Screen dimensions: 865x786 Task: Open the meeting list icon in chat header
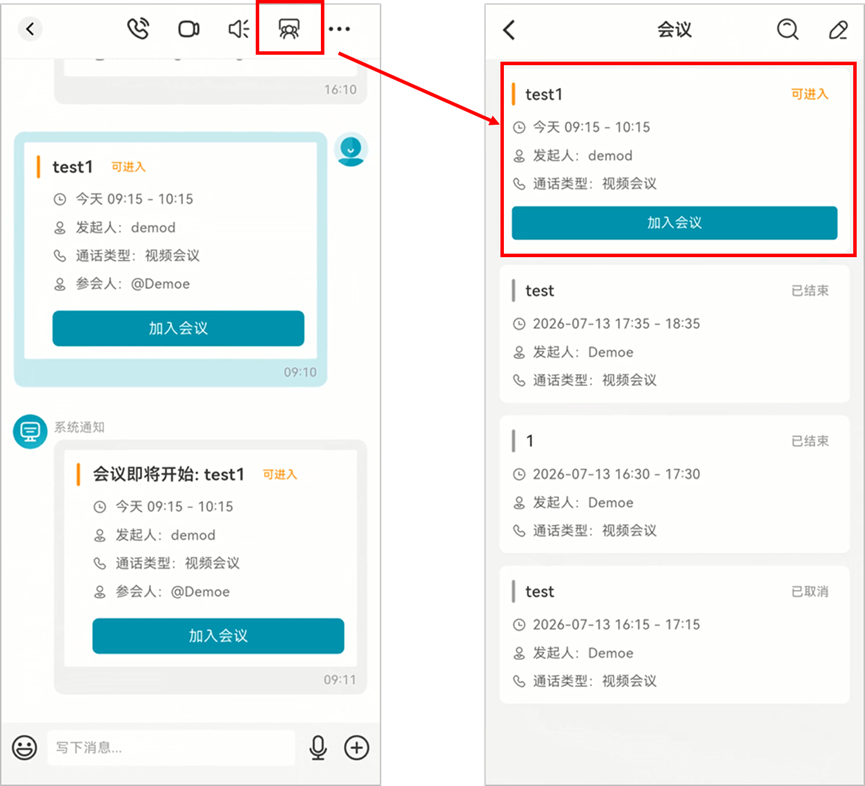(289, 29)
